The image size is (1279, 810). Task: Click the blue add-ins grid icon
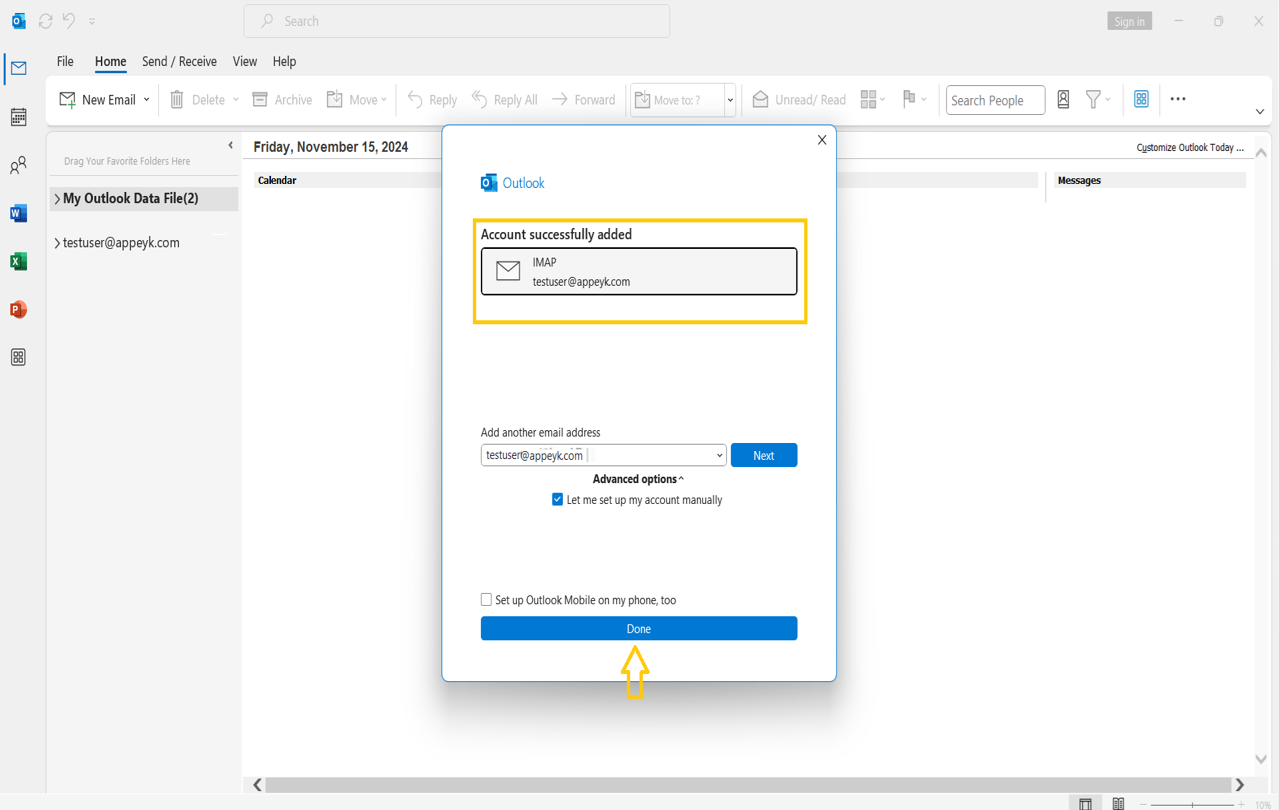[1141, 99]
